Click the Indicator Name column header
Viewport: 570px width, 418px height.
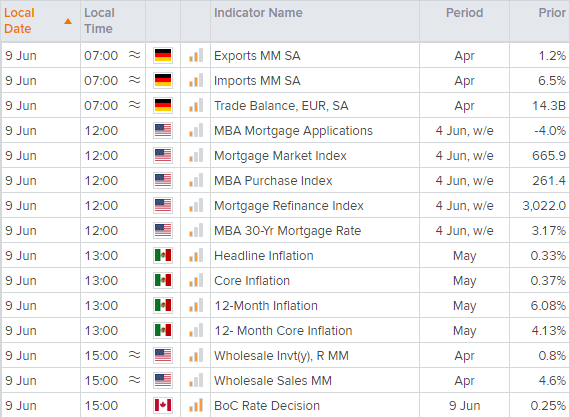[258, 13]
